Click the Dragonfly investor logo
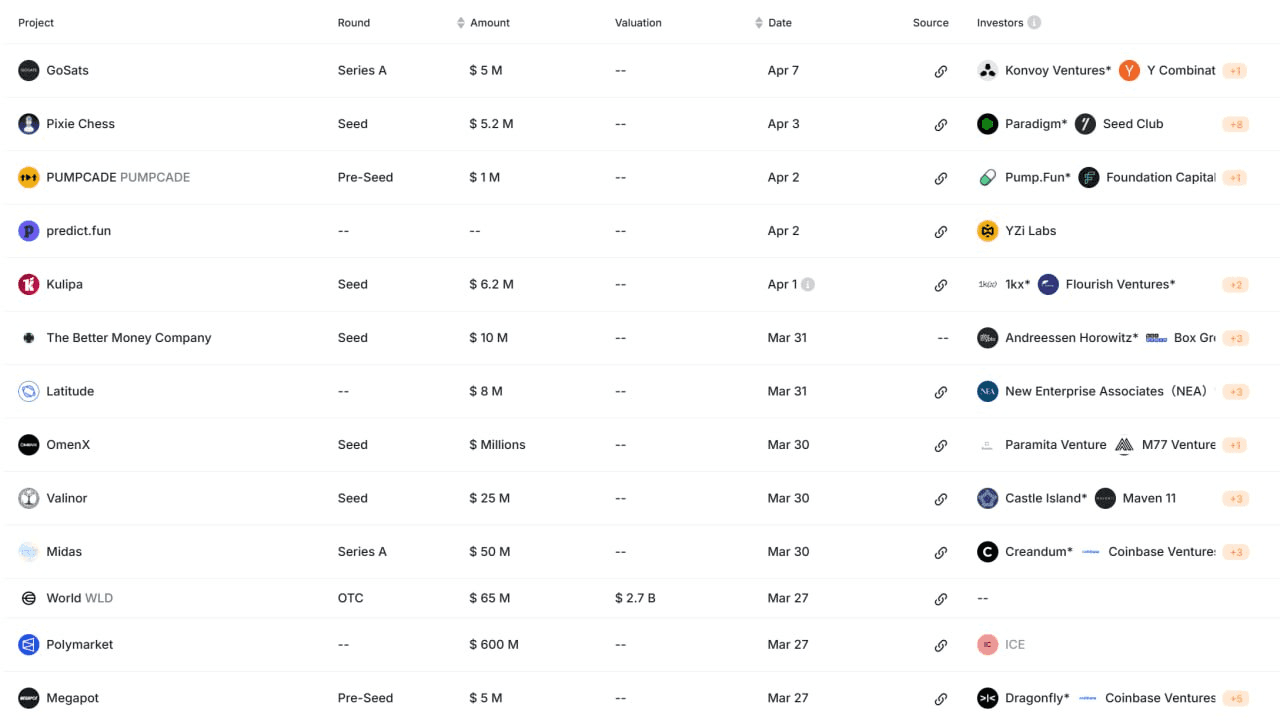 click(988, 698)
